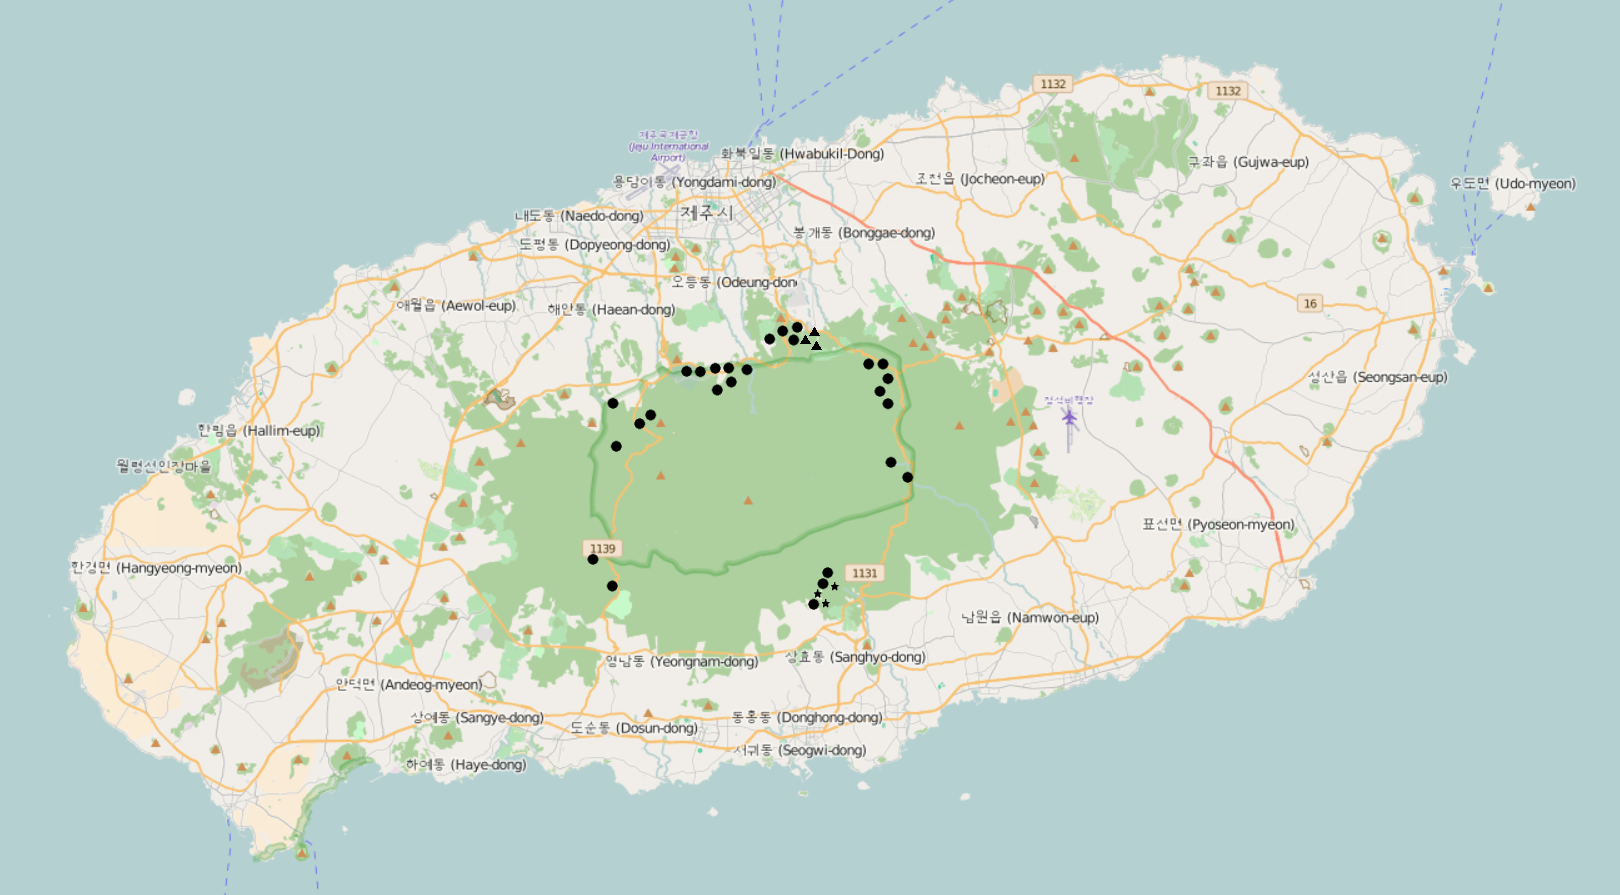Image resolution: width=1620 pixels, height=895 pixels.
Task: Click the Jocheon-eup label
Action: 980,178
